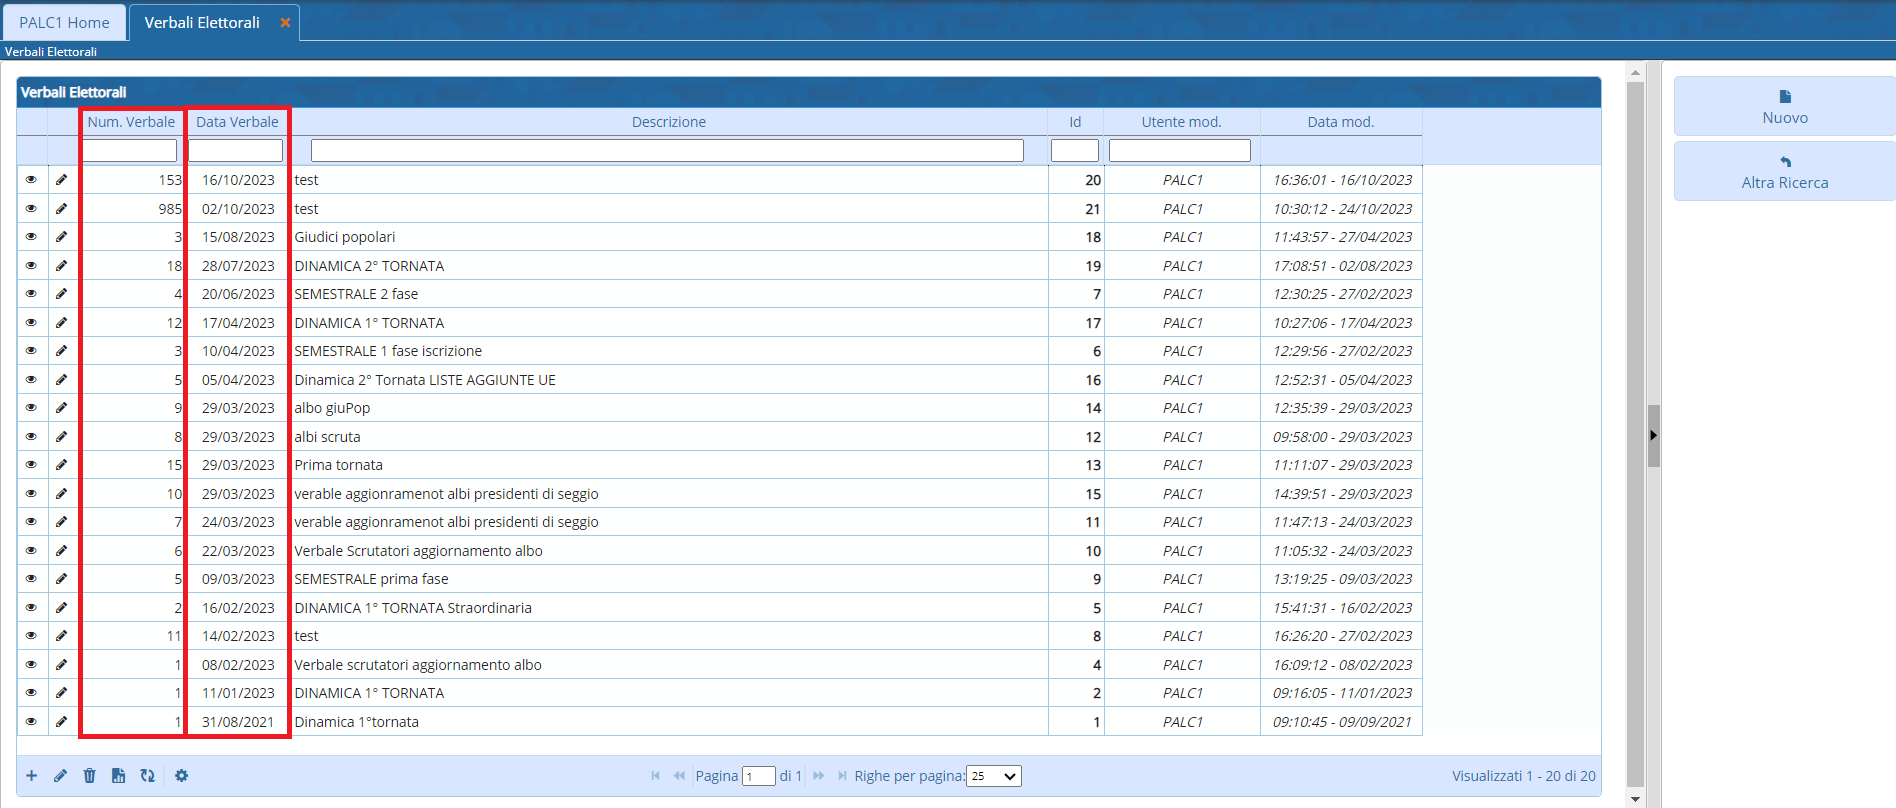
Task: Open the grid settings gear icon
Action: point(182,776)
